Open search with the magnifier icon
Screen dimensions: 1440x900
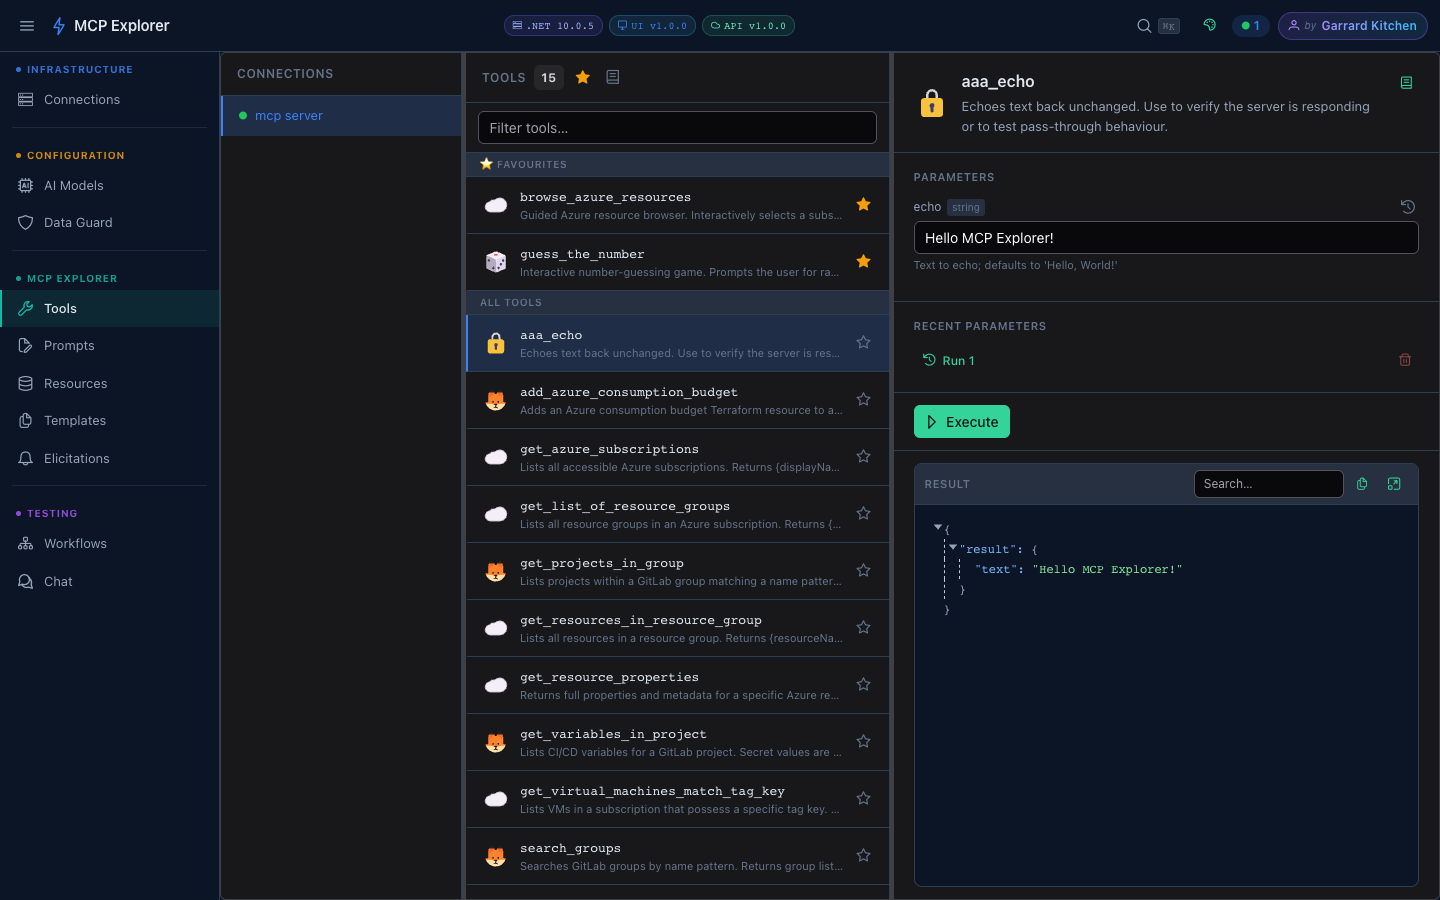pyautogui.click(x=1142, y=26)
